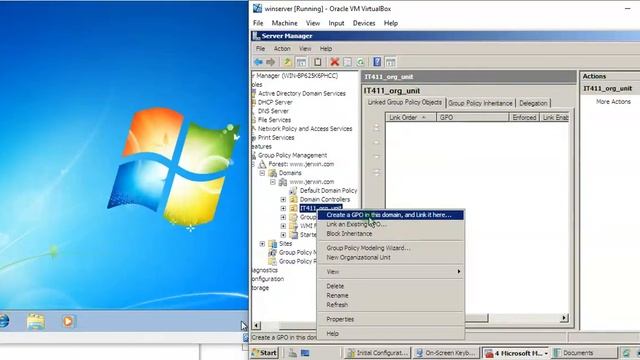Image resolution: width=640 pixels, height=360 pixels.
Task: Choose Rename in the context menu
Action: [x=391, y=296]
